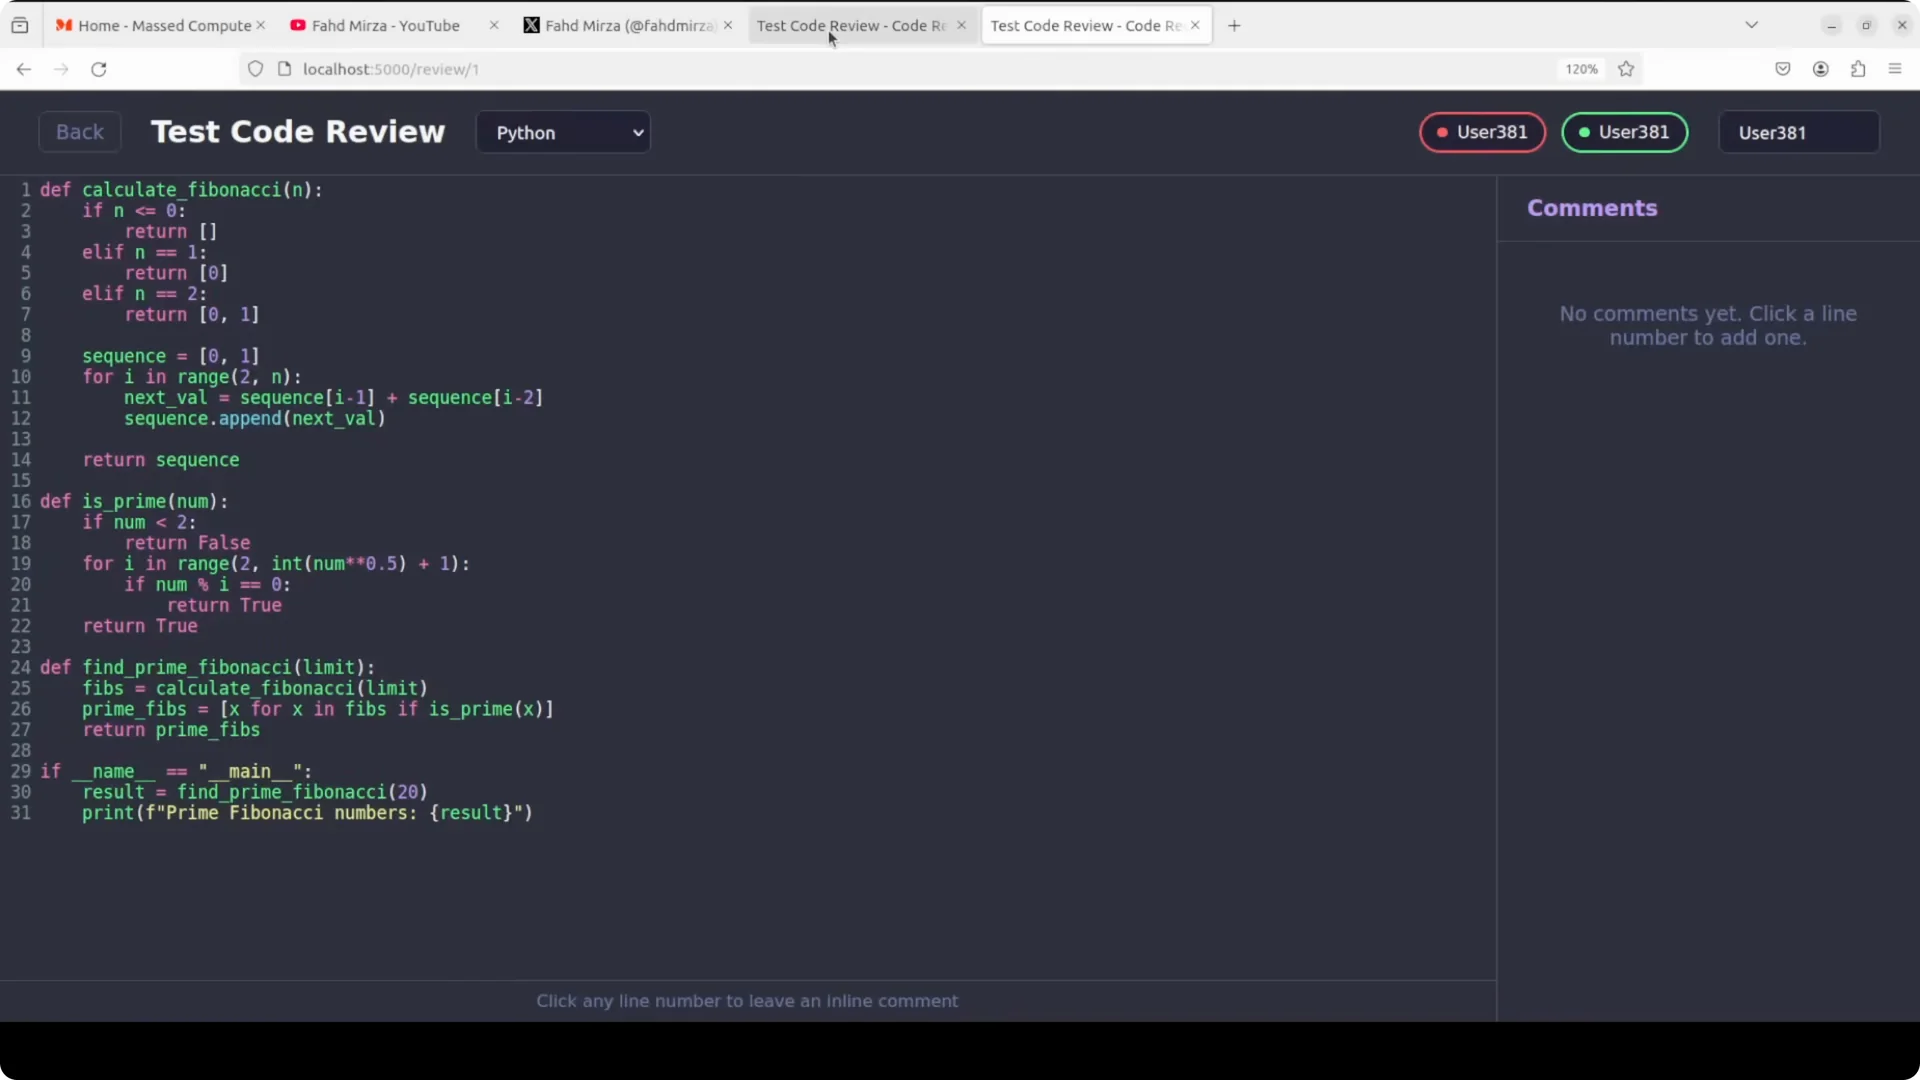Bookmark this page with the star icon
This screenshot has height=1080, width=1920.
click(x=1626, y=69)
